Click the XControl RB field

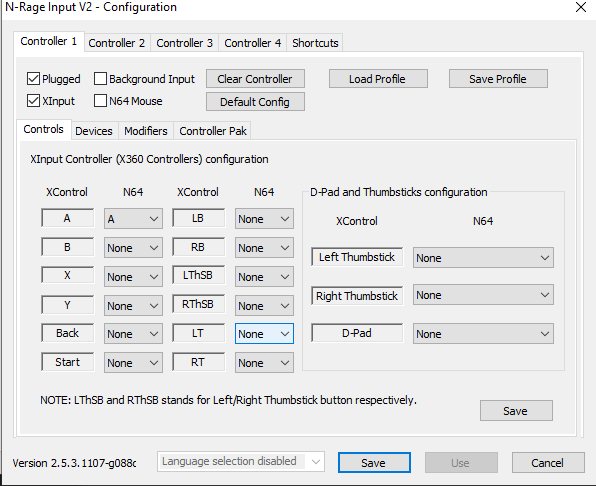(x=198, y=247)
